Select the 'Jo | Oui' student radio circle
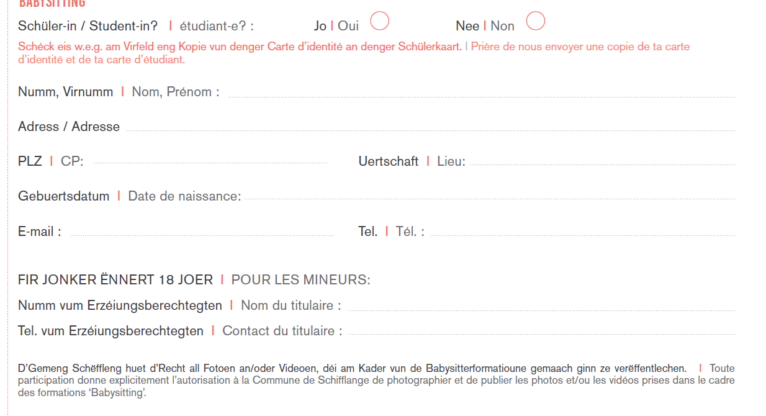The image size is (766, 416). [380, 21]
